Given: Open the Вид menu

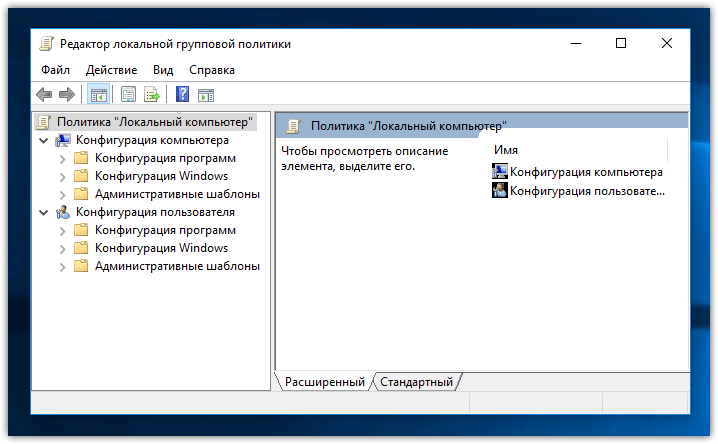Looking at the screenshot, I should click(x=163, y=70).
